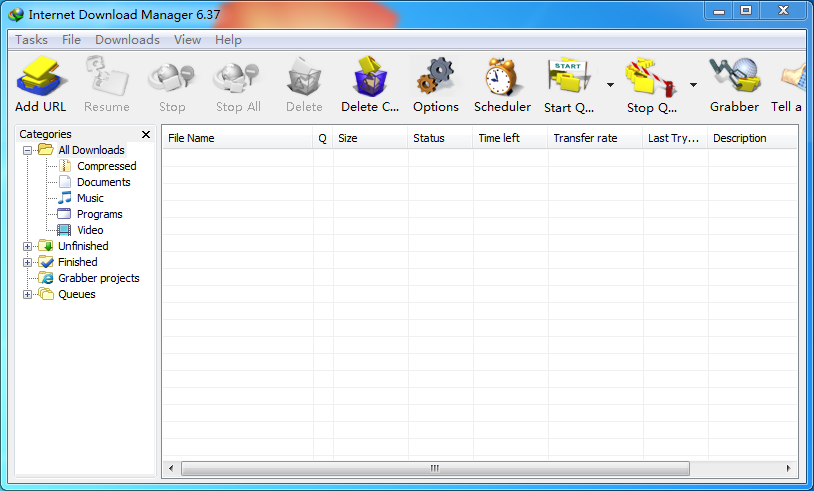Click the Resume toolbar icon
The image size is (814, 491).
(x=106, y=77)
